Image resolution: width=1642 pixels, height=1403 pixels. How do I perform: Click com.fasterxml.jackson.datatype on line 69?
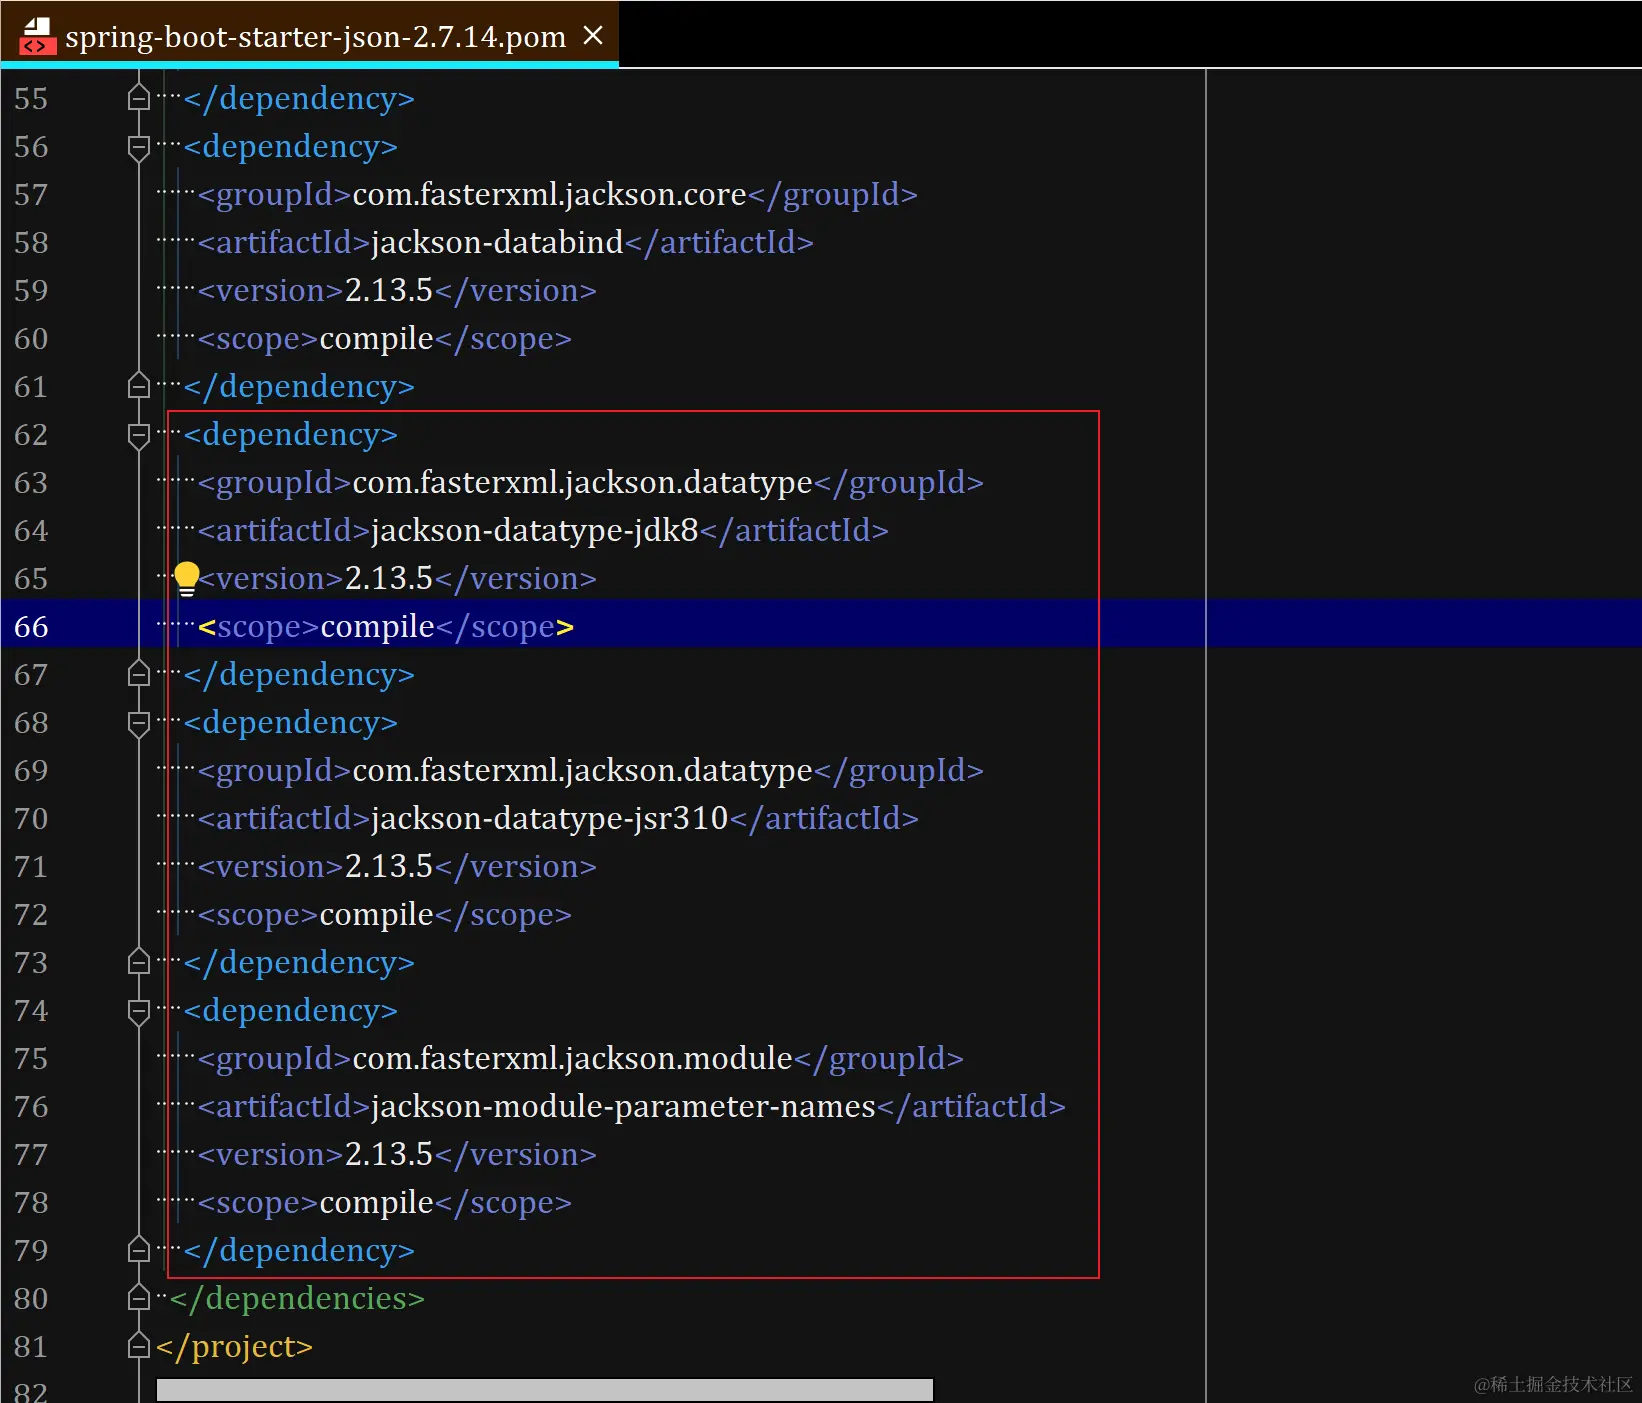[x=583, y=770]
